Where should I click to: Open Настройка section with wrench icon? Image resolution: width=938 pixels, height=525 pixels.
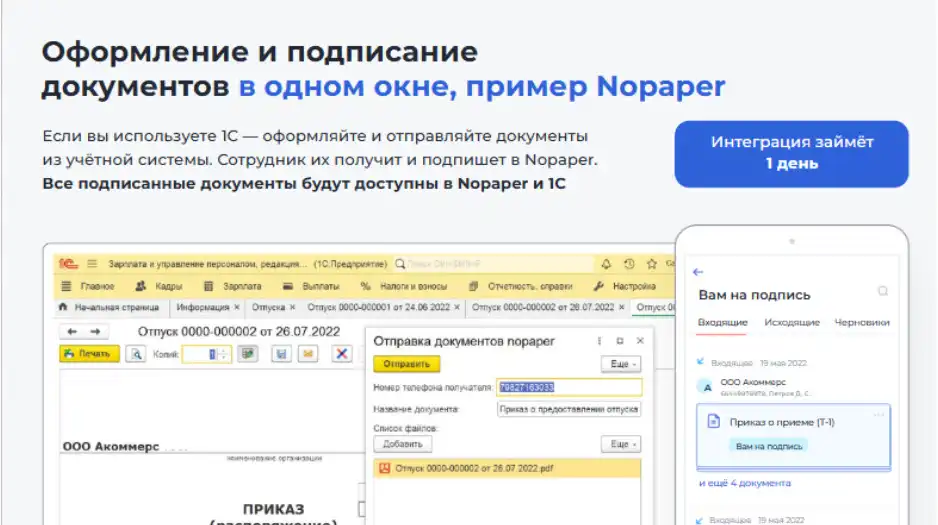point(625,286)
